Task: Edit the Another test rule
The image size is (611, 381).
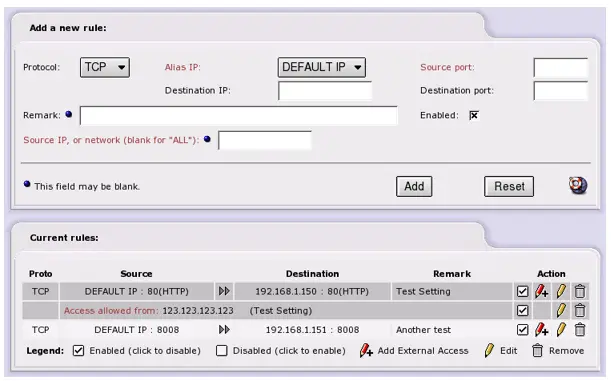Action: [x=561, y=330]
